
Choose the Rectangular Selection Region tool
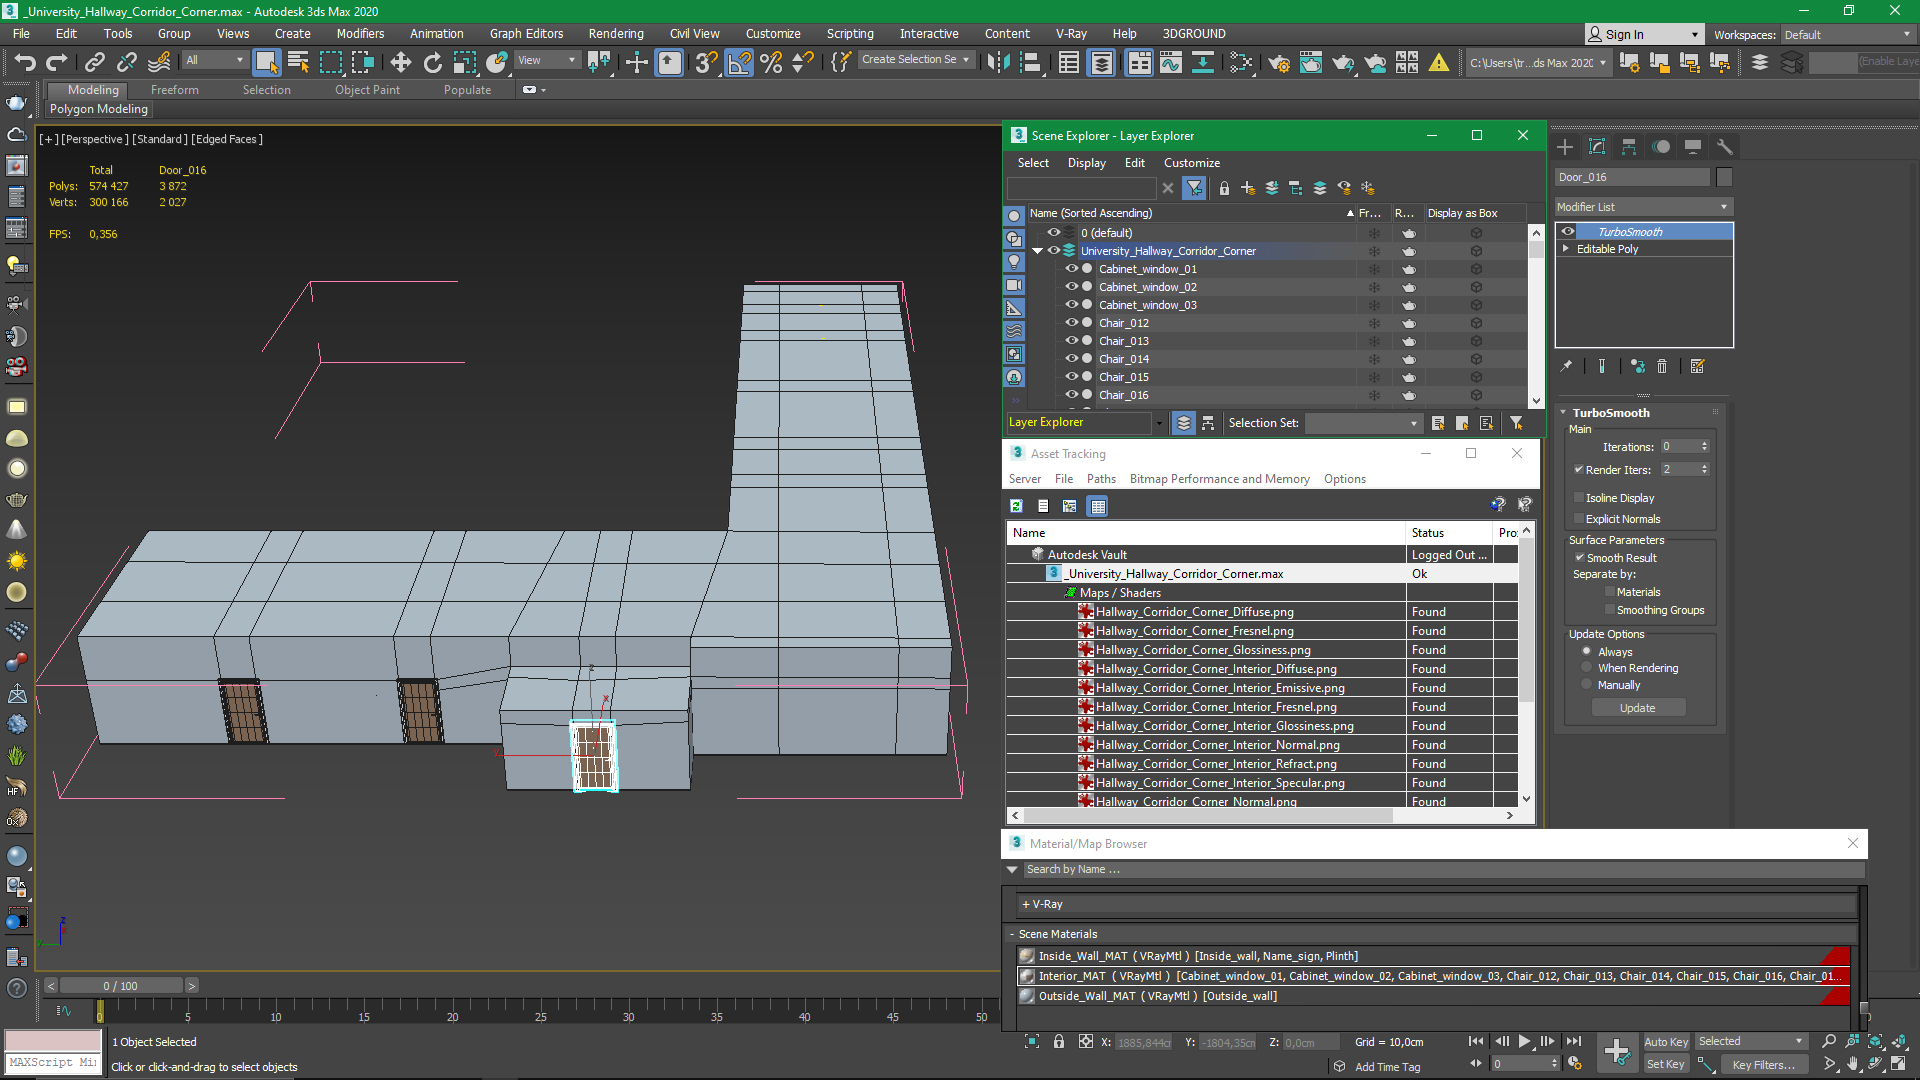pyautogui.click(x=330, y=62)
